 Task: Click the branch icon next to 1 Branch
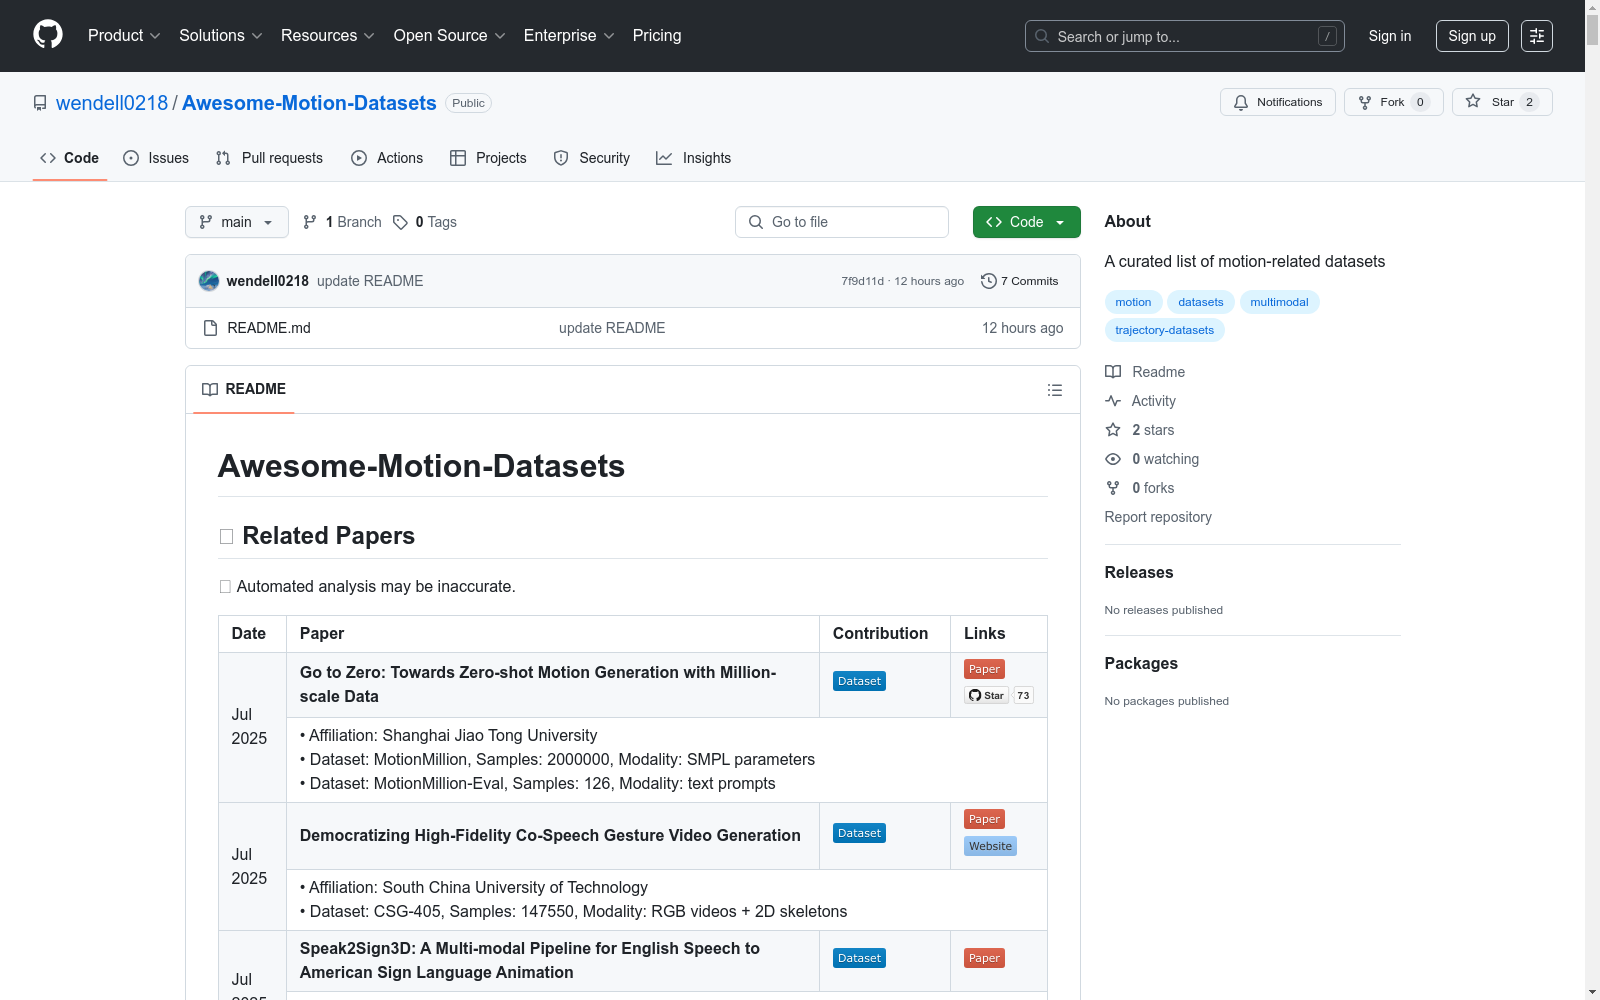pos(309,222)
